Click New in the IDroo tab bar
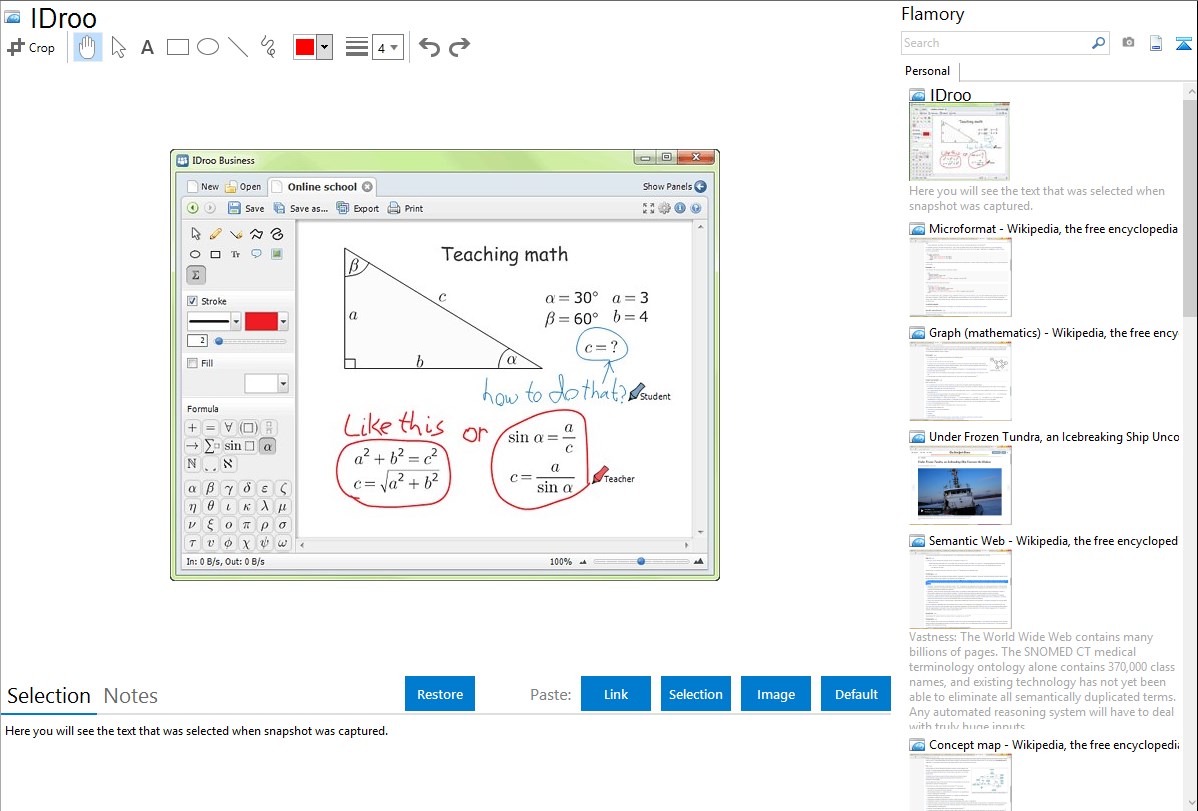 coord(203,187)
